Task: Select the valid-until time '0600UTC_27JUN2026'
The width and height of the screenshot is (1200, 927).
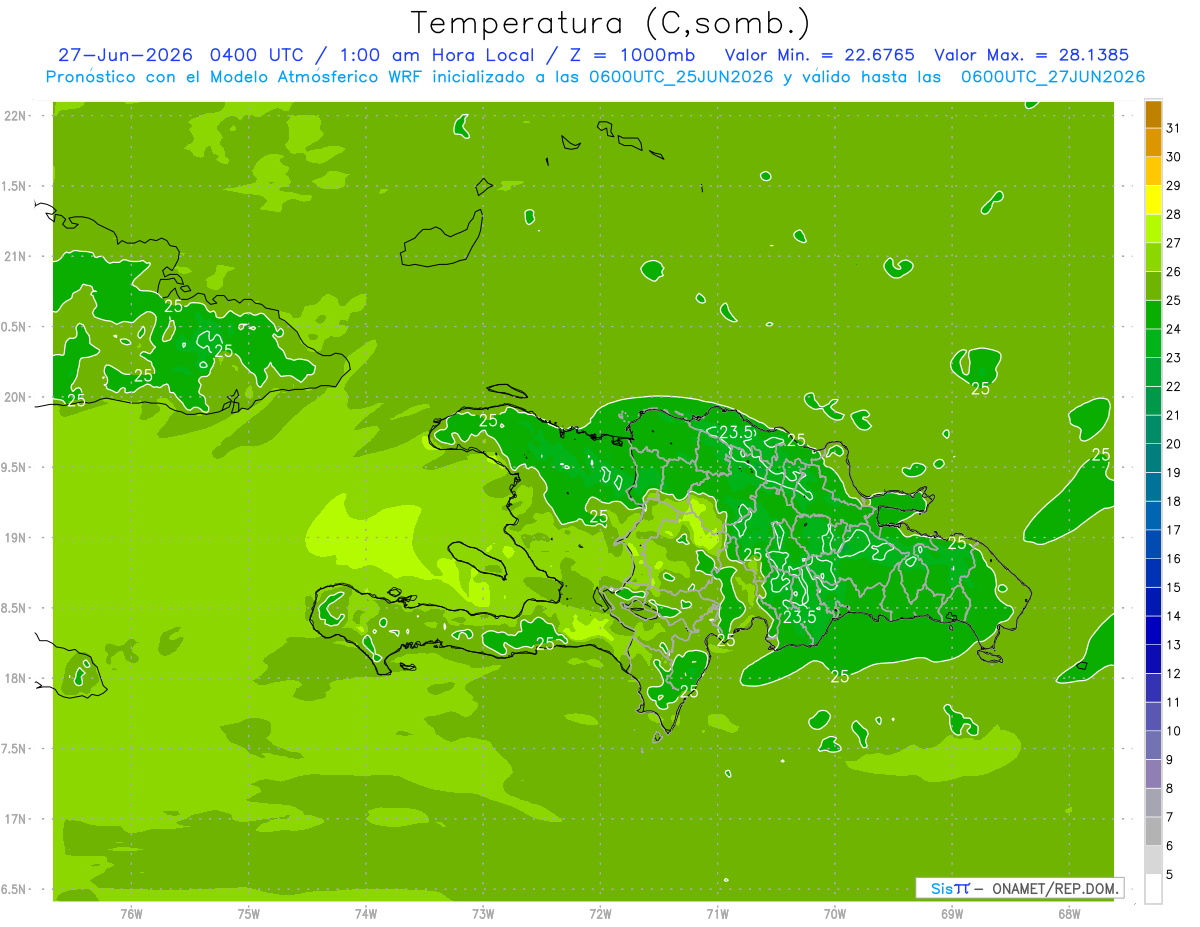Action: click(1053, 77)
